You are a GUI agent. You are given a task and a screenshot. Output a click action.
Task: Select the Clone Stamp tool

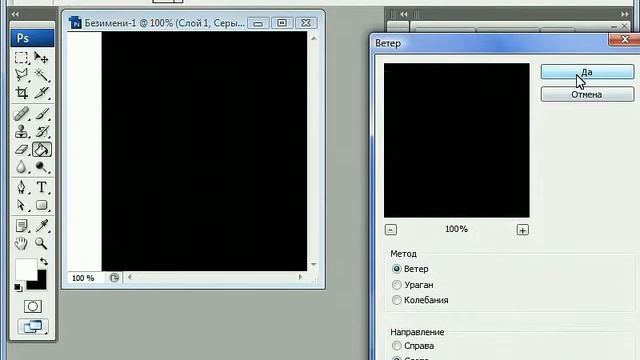21,131
